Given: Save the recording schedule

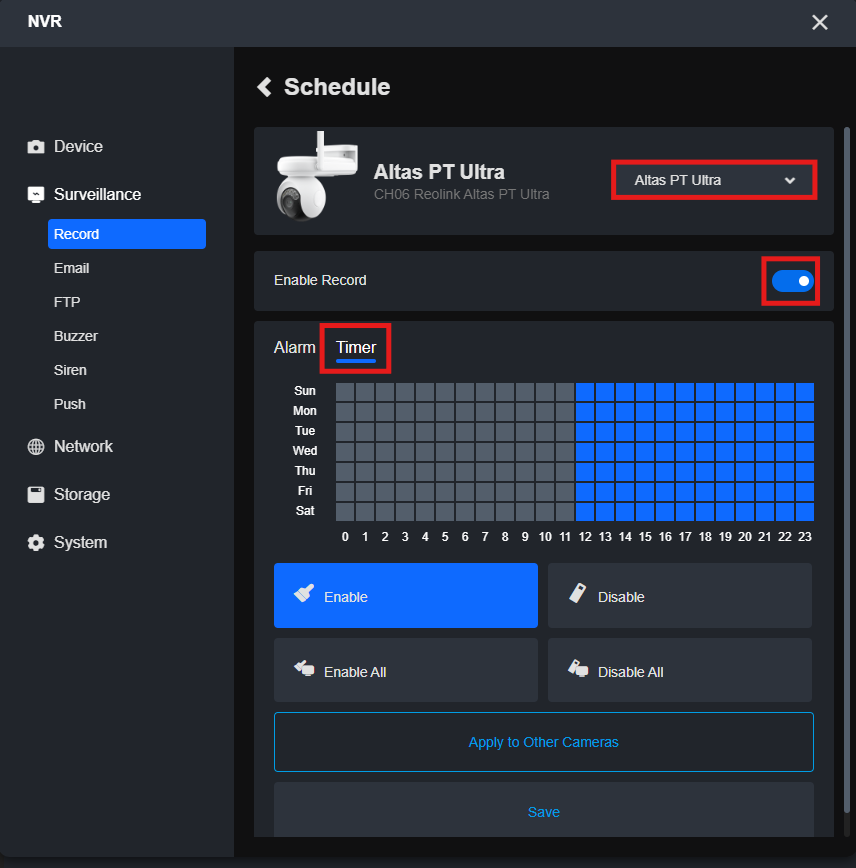Looking at the screenshot, I should coord(544,812).
